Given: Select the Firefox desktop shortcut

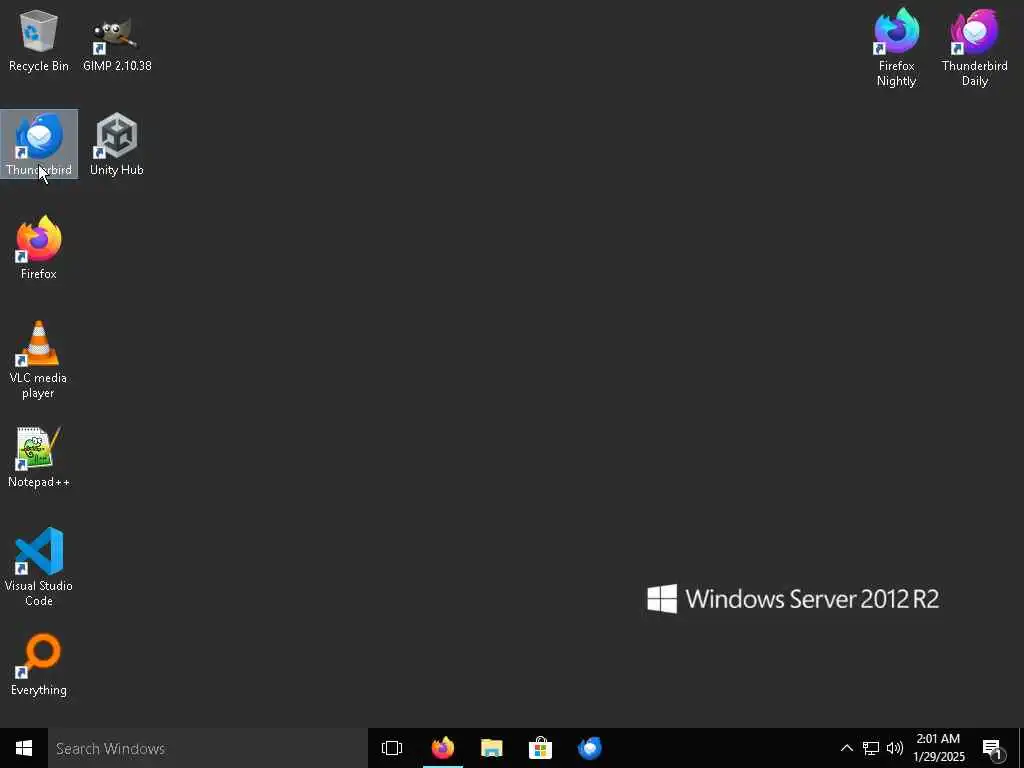Looking at the screenshot, I should click(39, 248).
